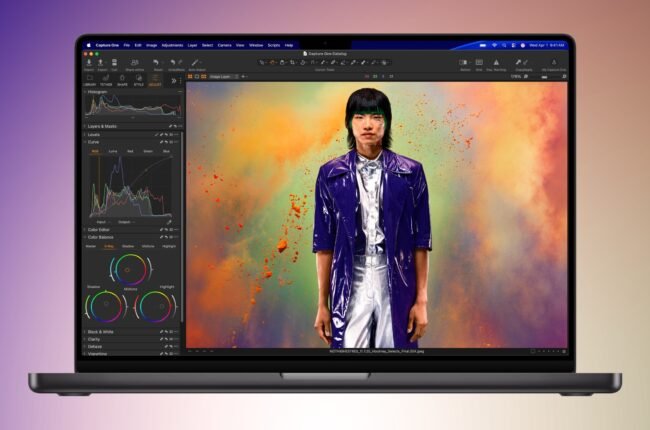
Task: Show the Grid overlay icon
Action: coord(480,62)
